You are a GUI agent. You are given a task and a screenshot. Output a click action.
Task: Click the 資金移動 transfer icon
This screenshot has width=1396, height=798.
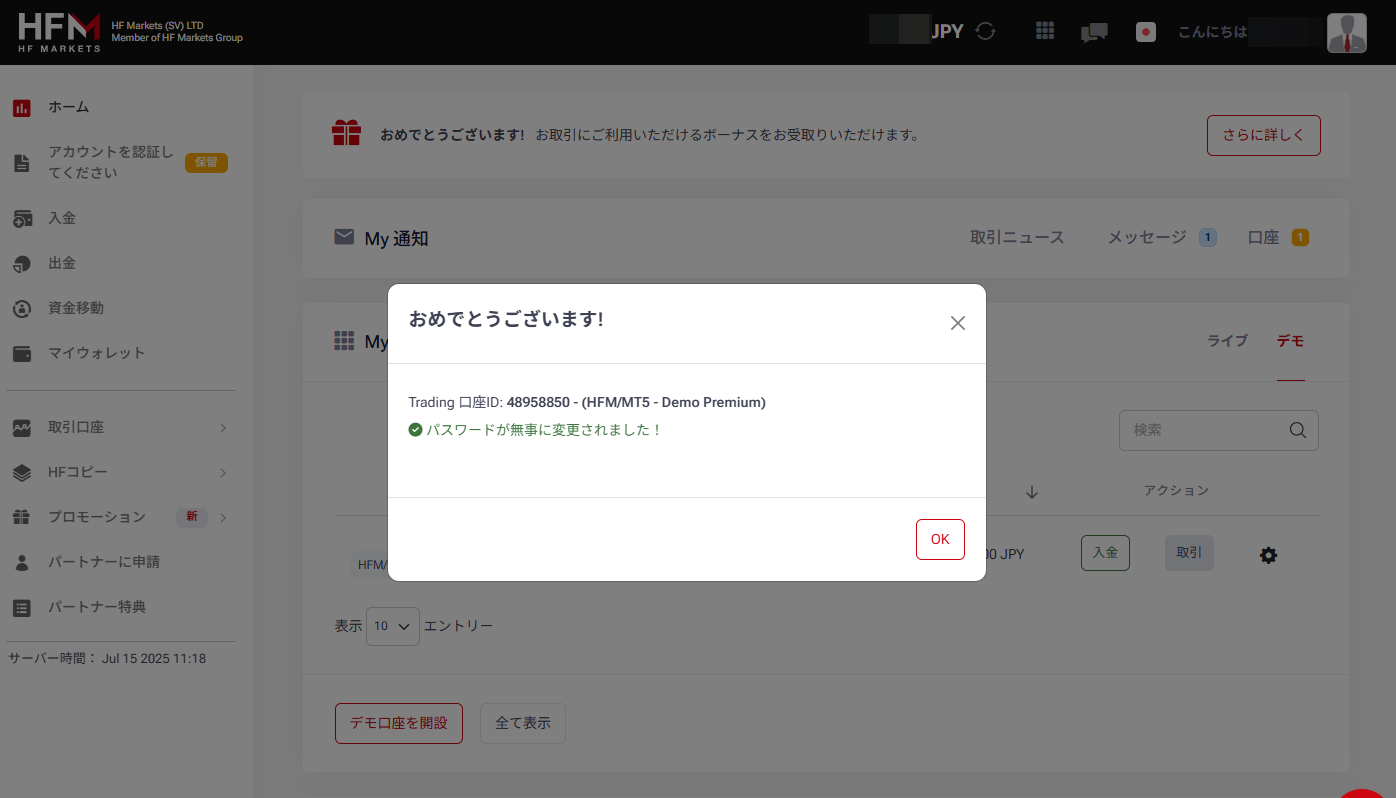point(21,308)
